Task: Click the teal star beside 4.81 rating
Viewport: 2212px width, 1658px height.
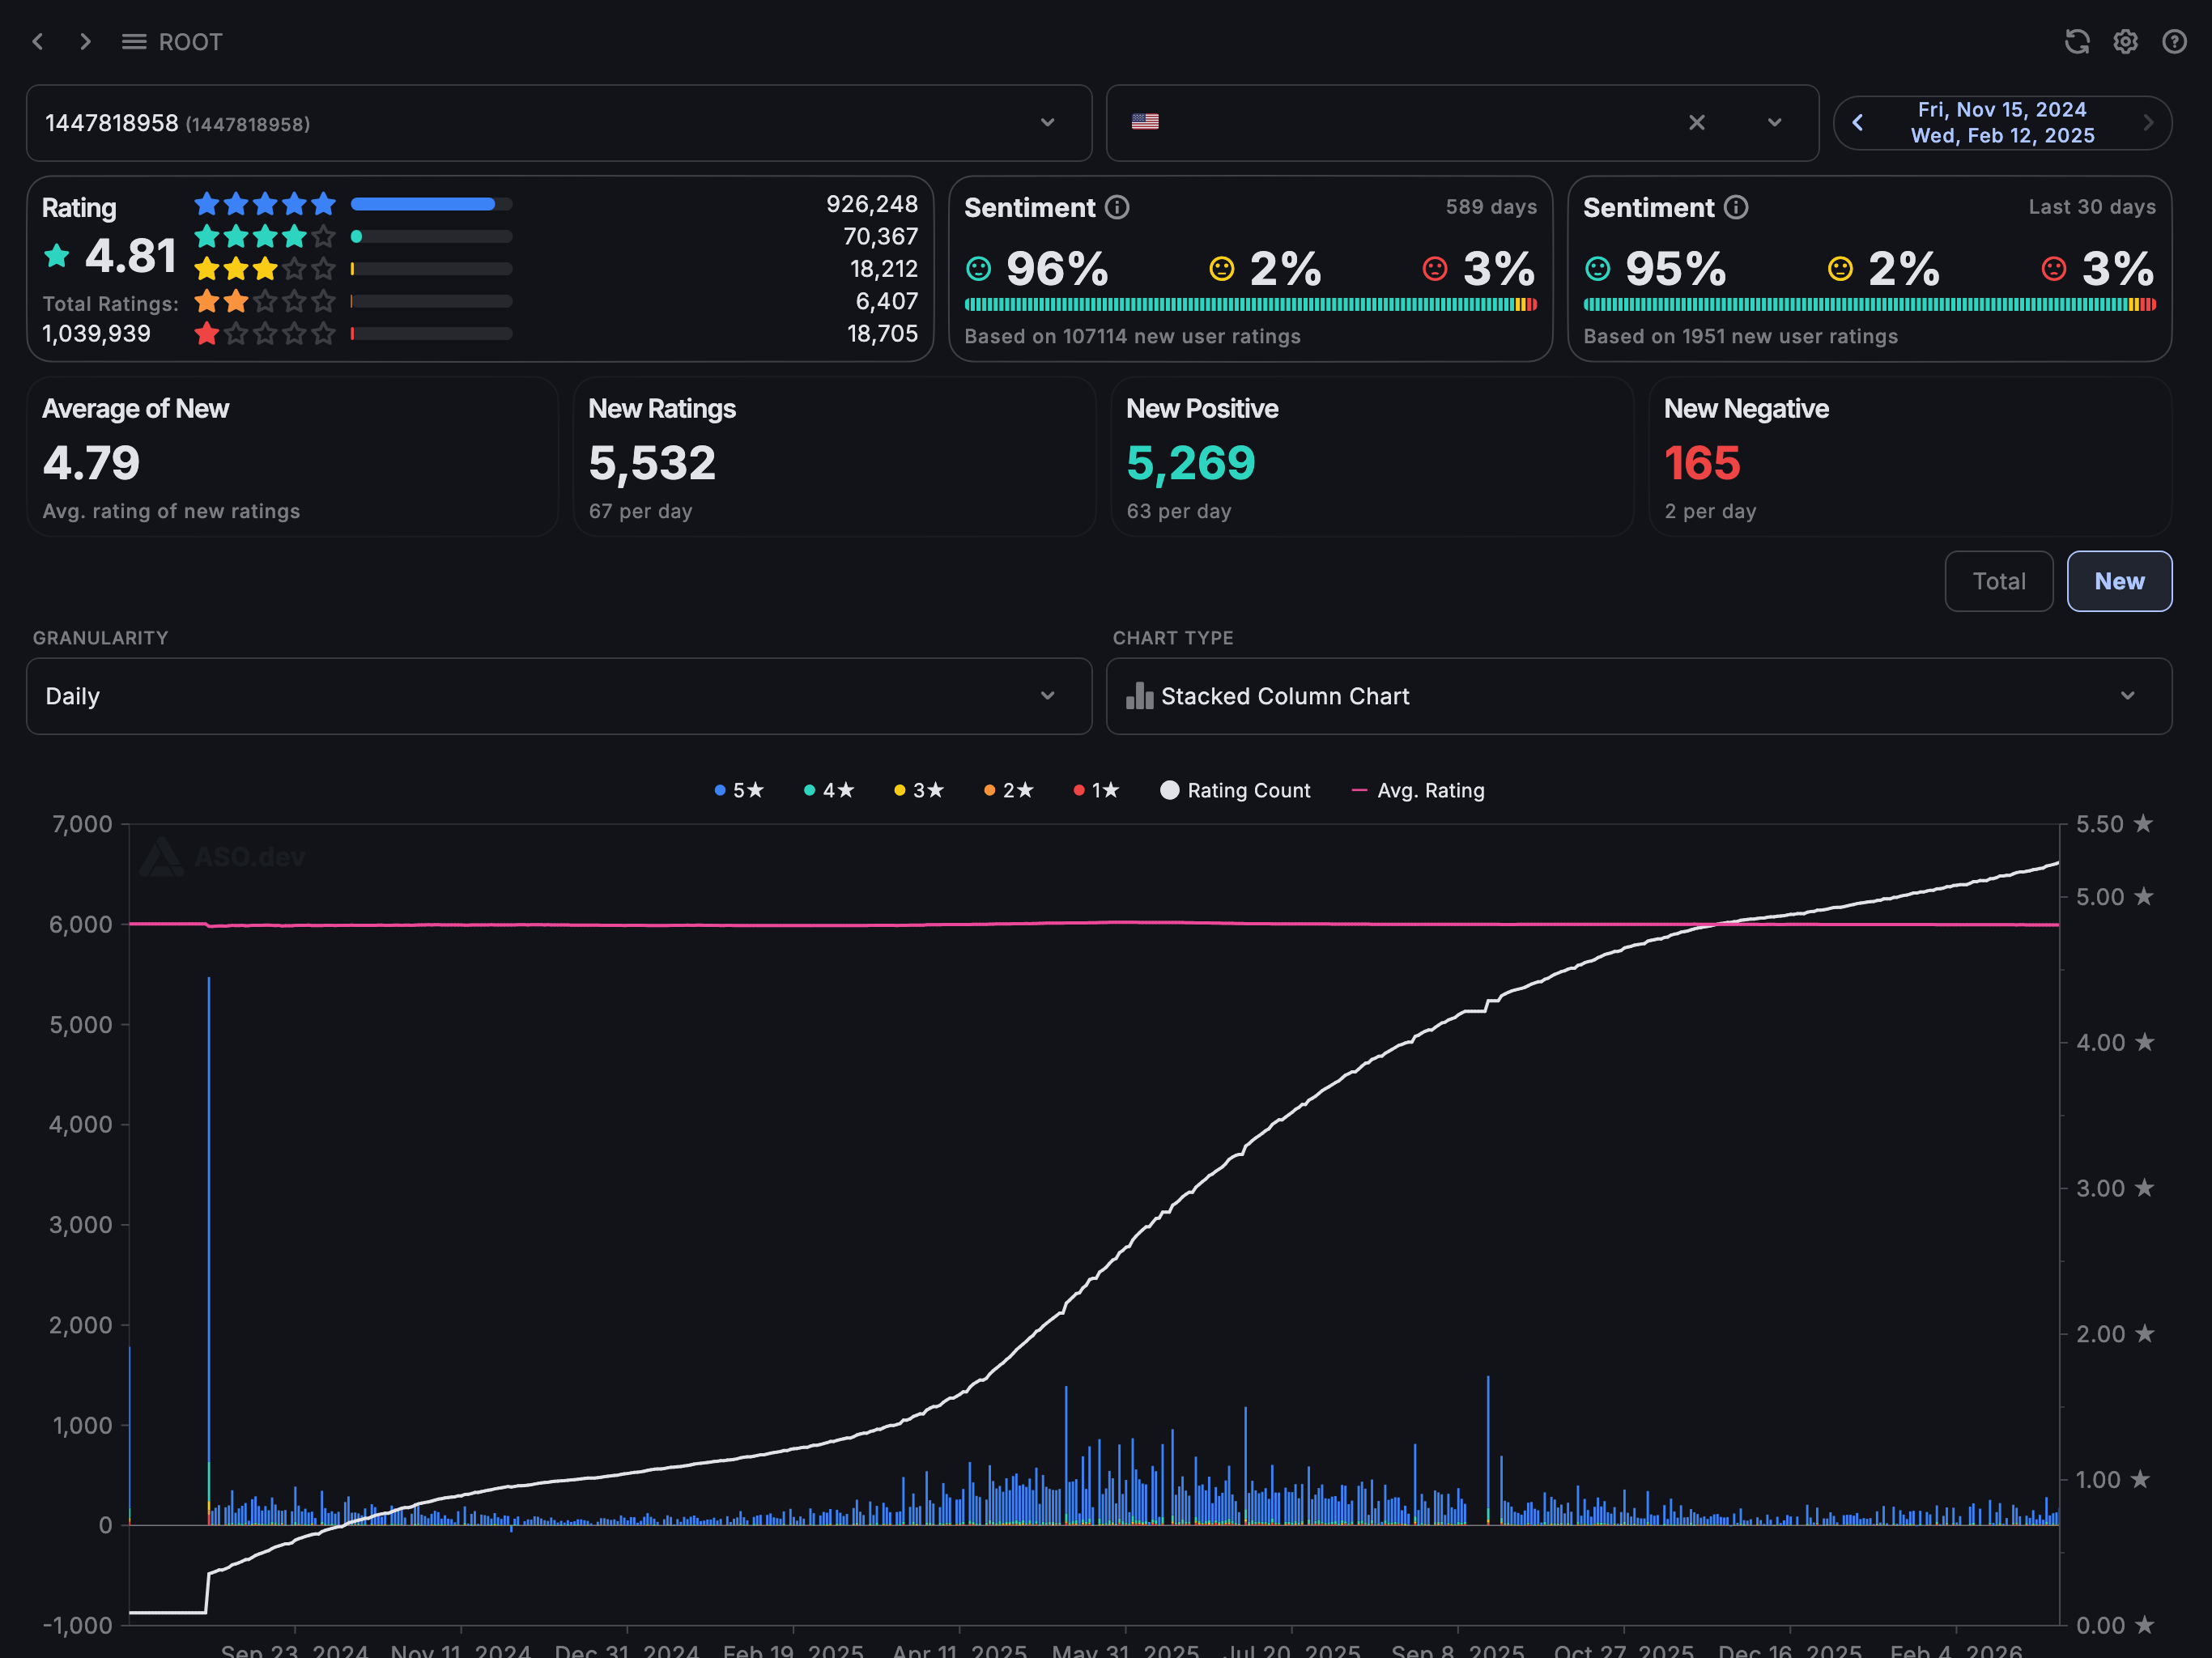Action: 57,256
